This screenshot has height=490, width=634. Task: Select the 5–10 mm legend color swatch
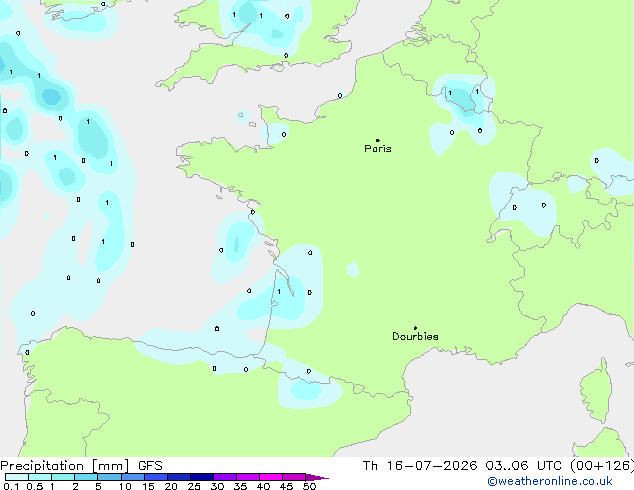pos(110,477)
